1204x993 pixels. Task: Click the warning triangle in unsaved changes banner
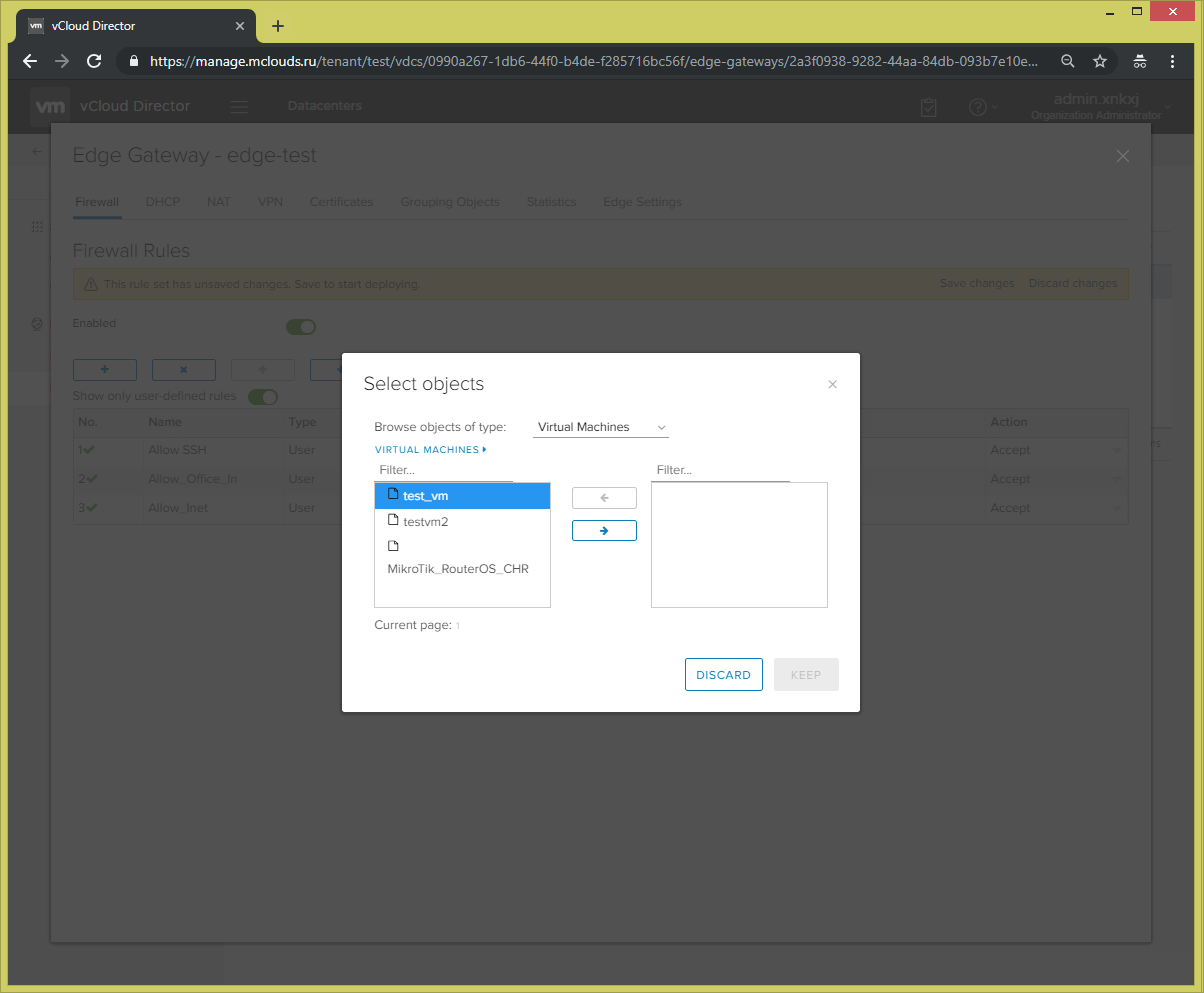coord(91,284)
